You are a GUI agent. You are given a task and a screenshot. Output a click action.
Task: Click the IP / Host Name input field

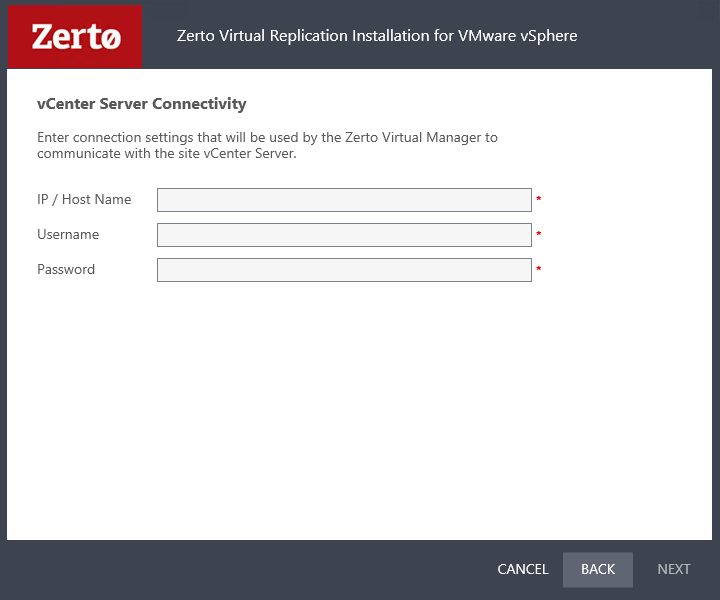click(x=344, y=200)
